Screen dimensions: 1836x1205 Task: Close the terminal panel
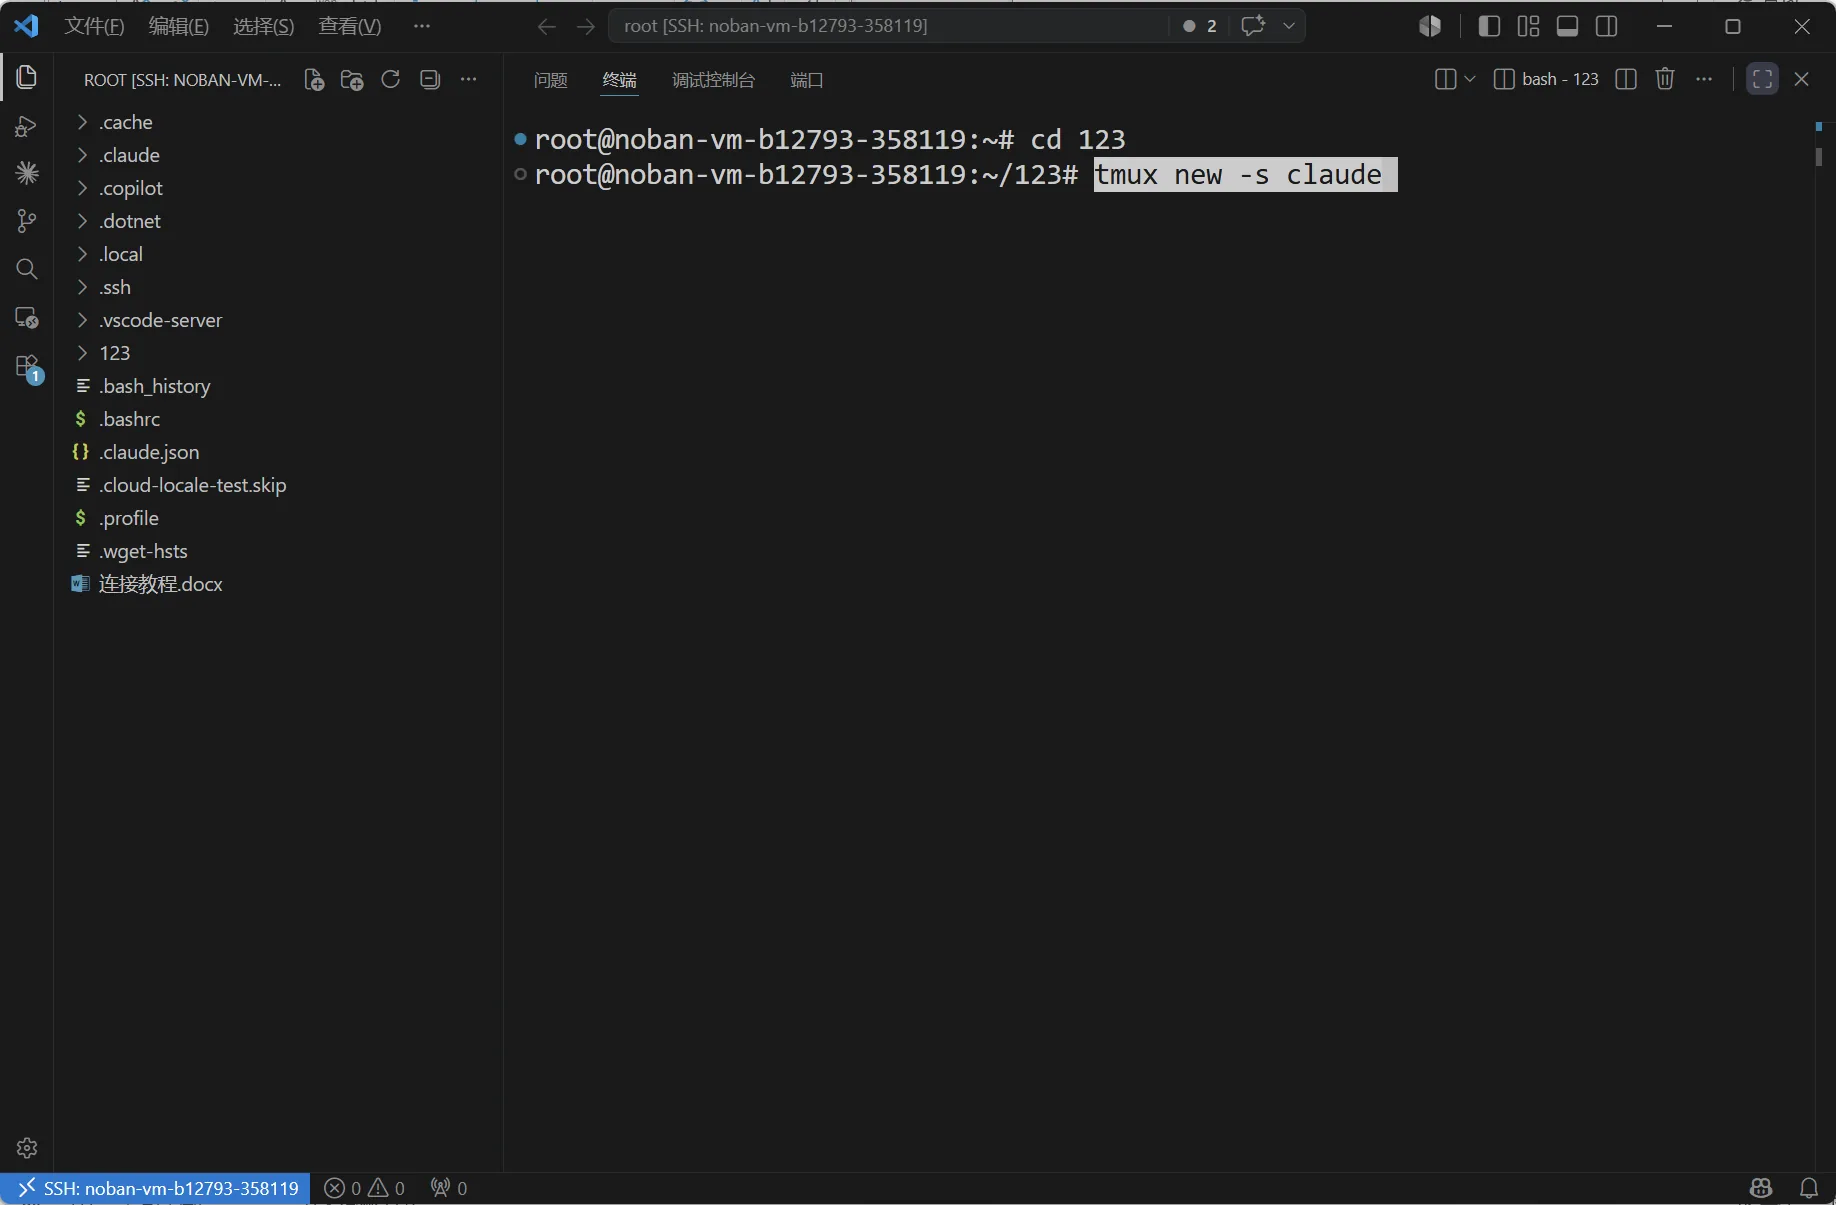coord(1802,79)
